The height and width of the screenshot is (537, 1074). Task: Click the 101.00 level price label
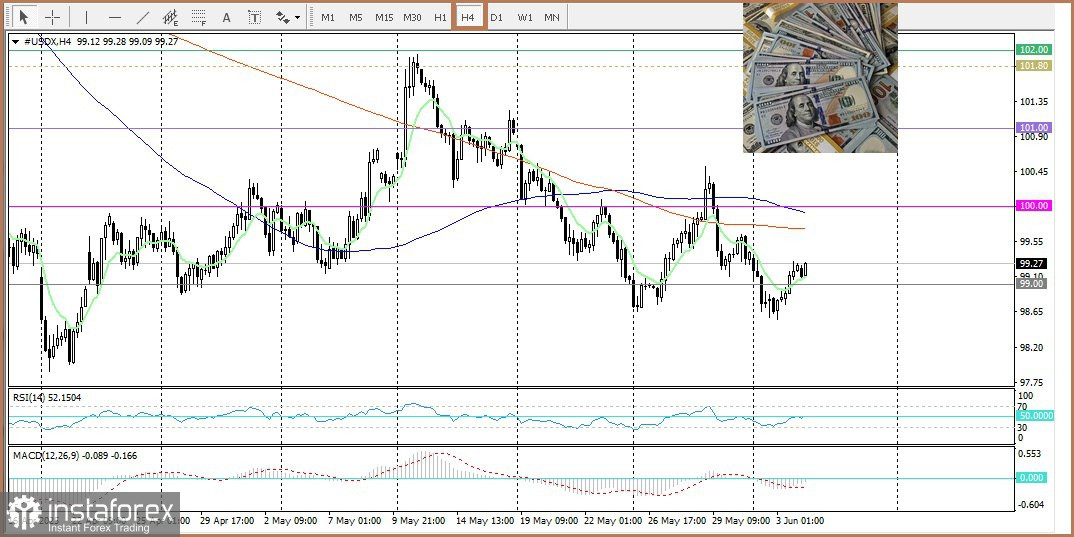(1034, 127)
